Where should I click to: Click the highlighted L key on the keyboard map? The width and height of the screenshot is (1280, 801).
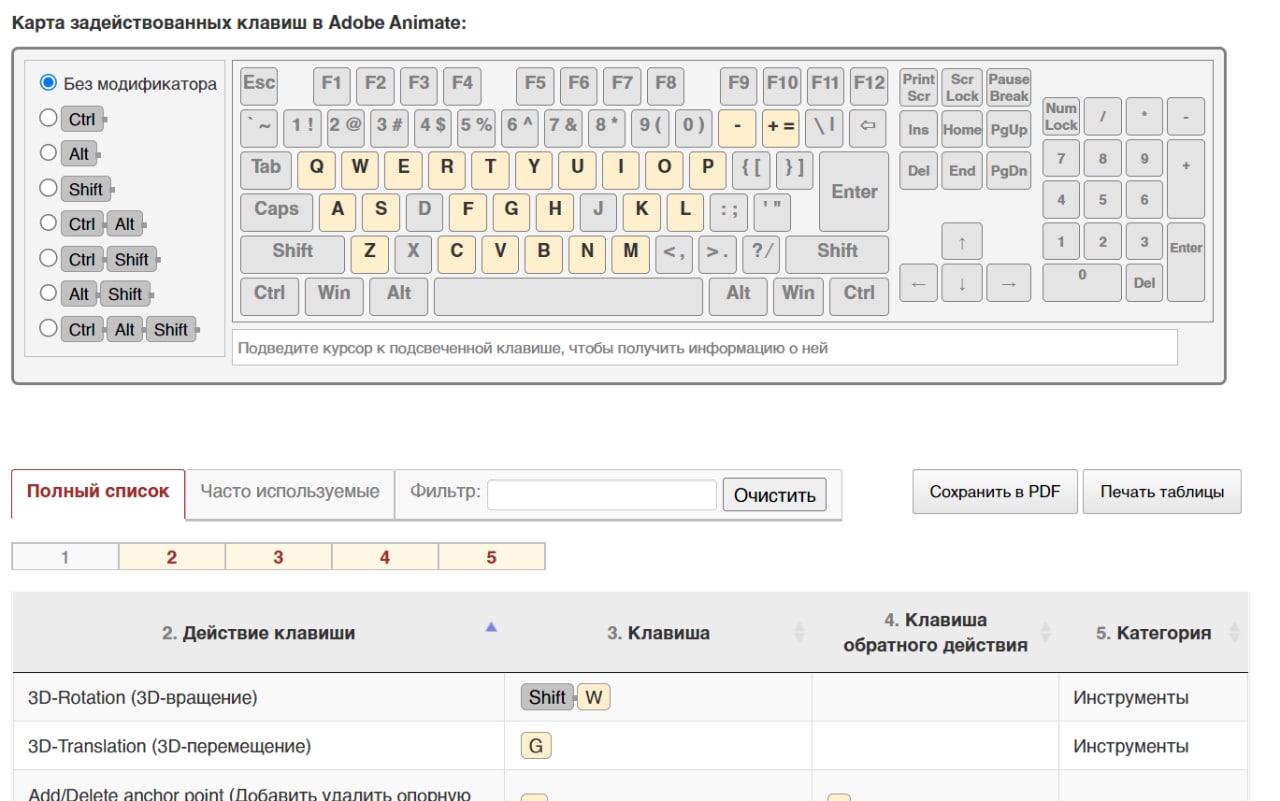click(x=685, y=211)
